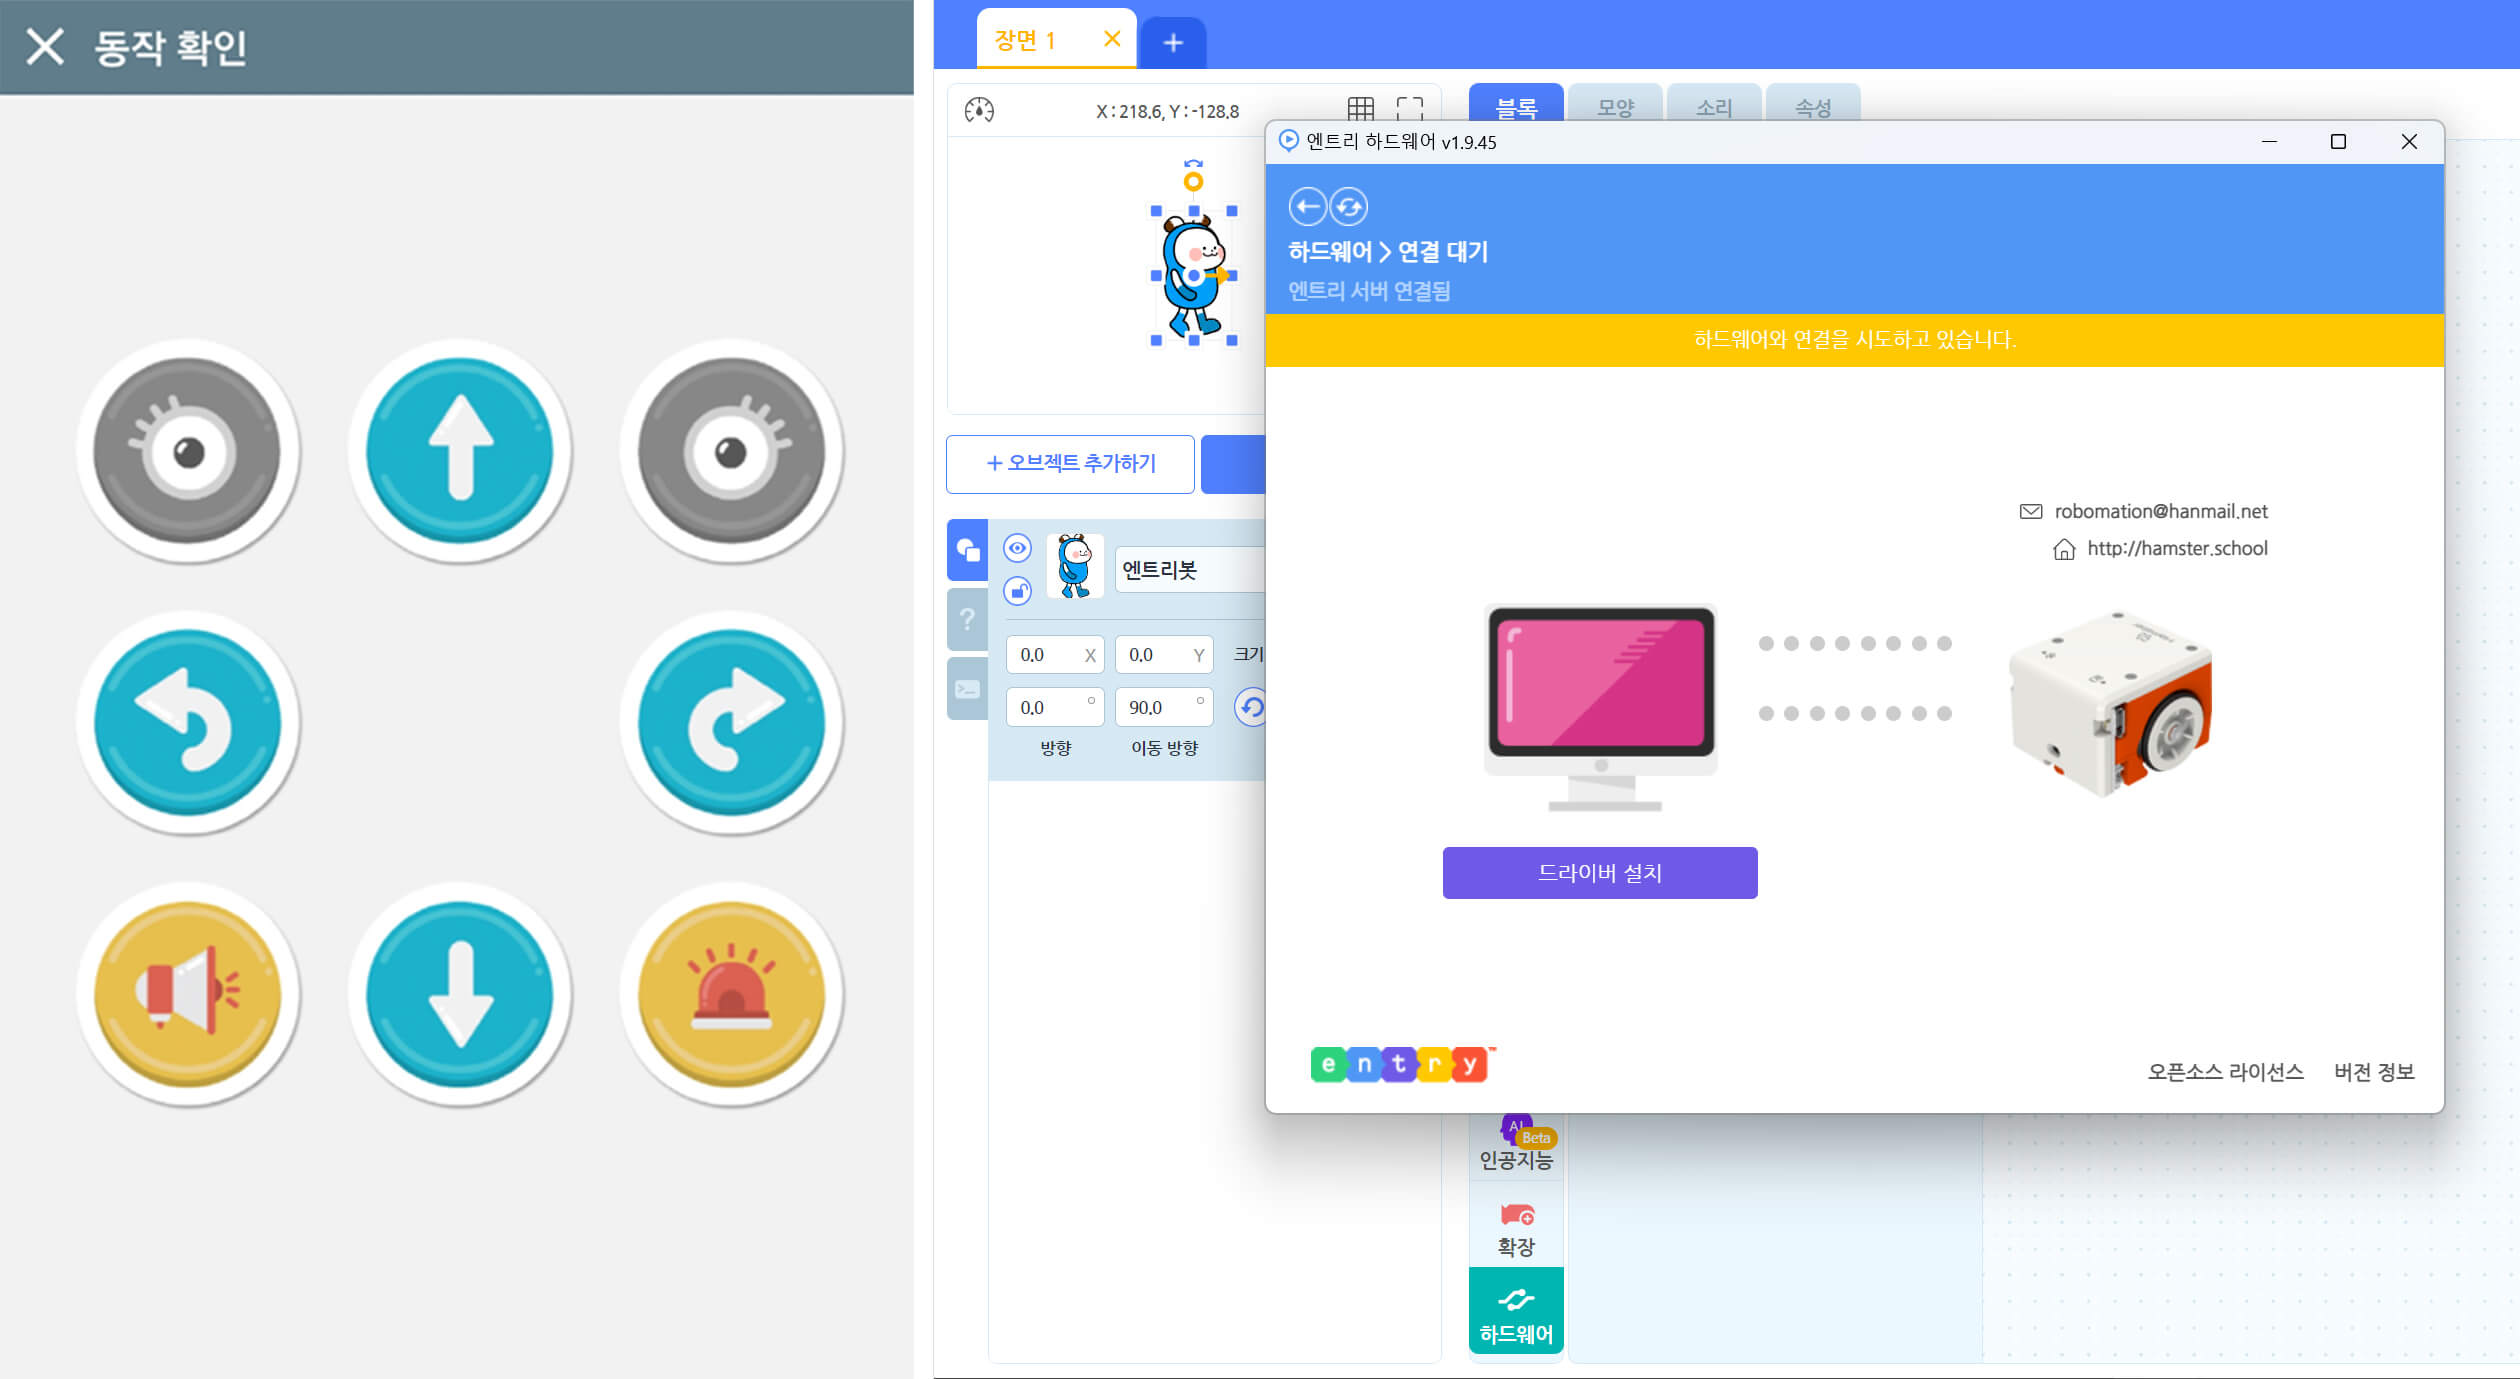Tap the right eye sensor button
This screenshot has height=1379, width=2520.
click(x=731, y=451)
